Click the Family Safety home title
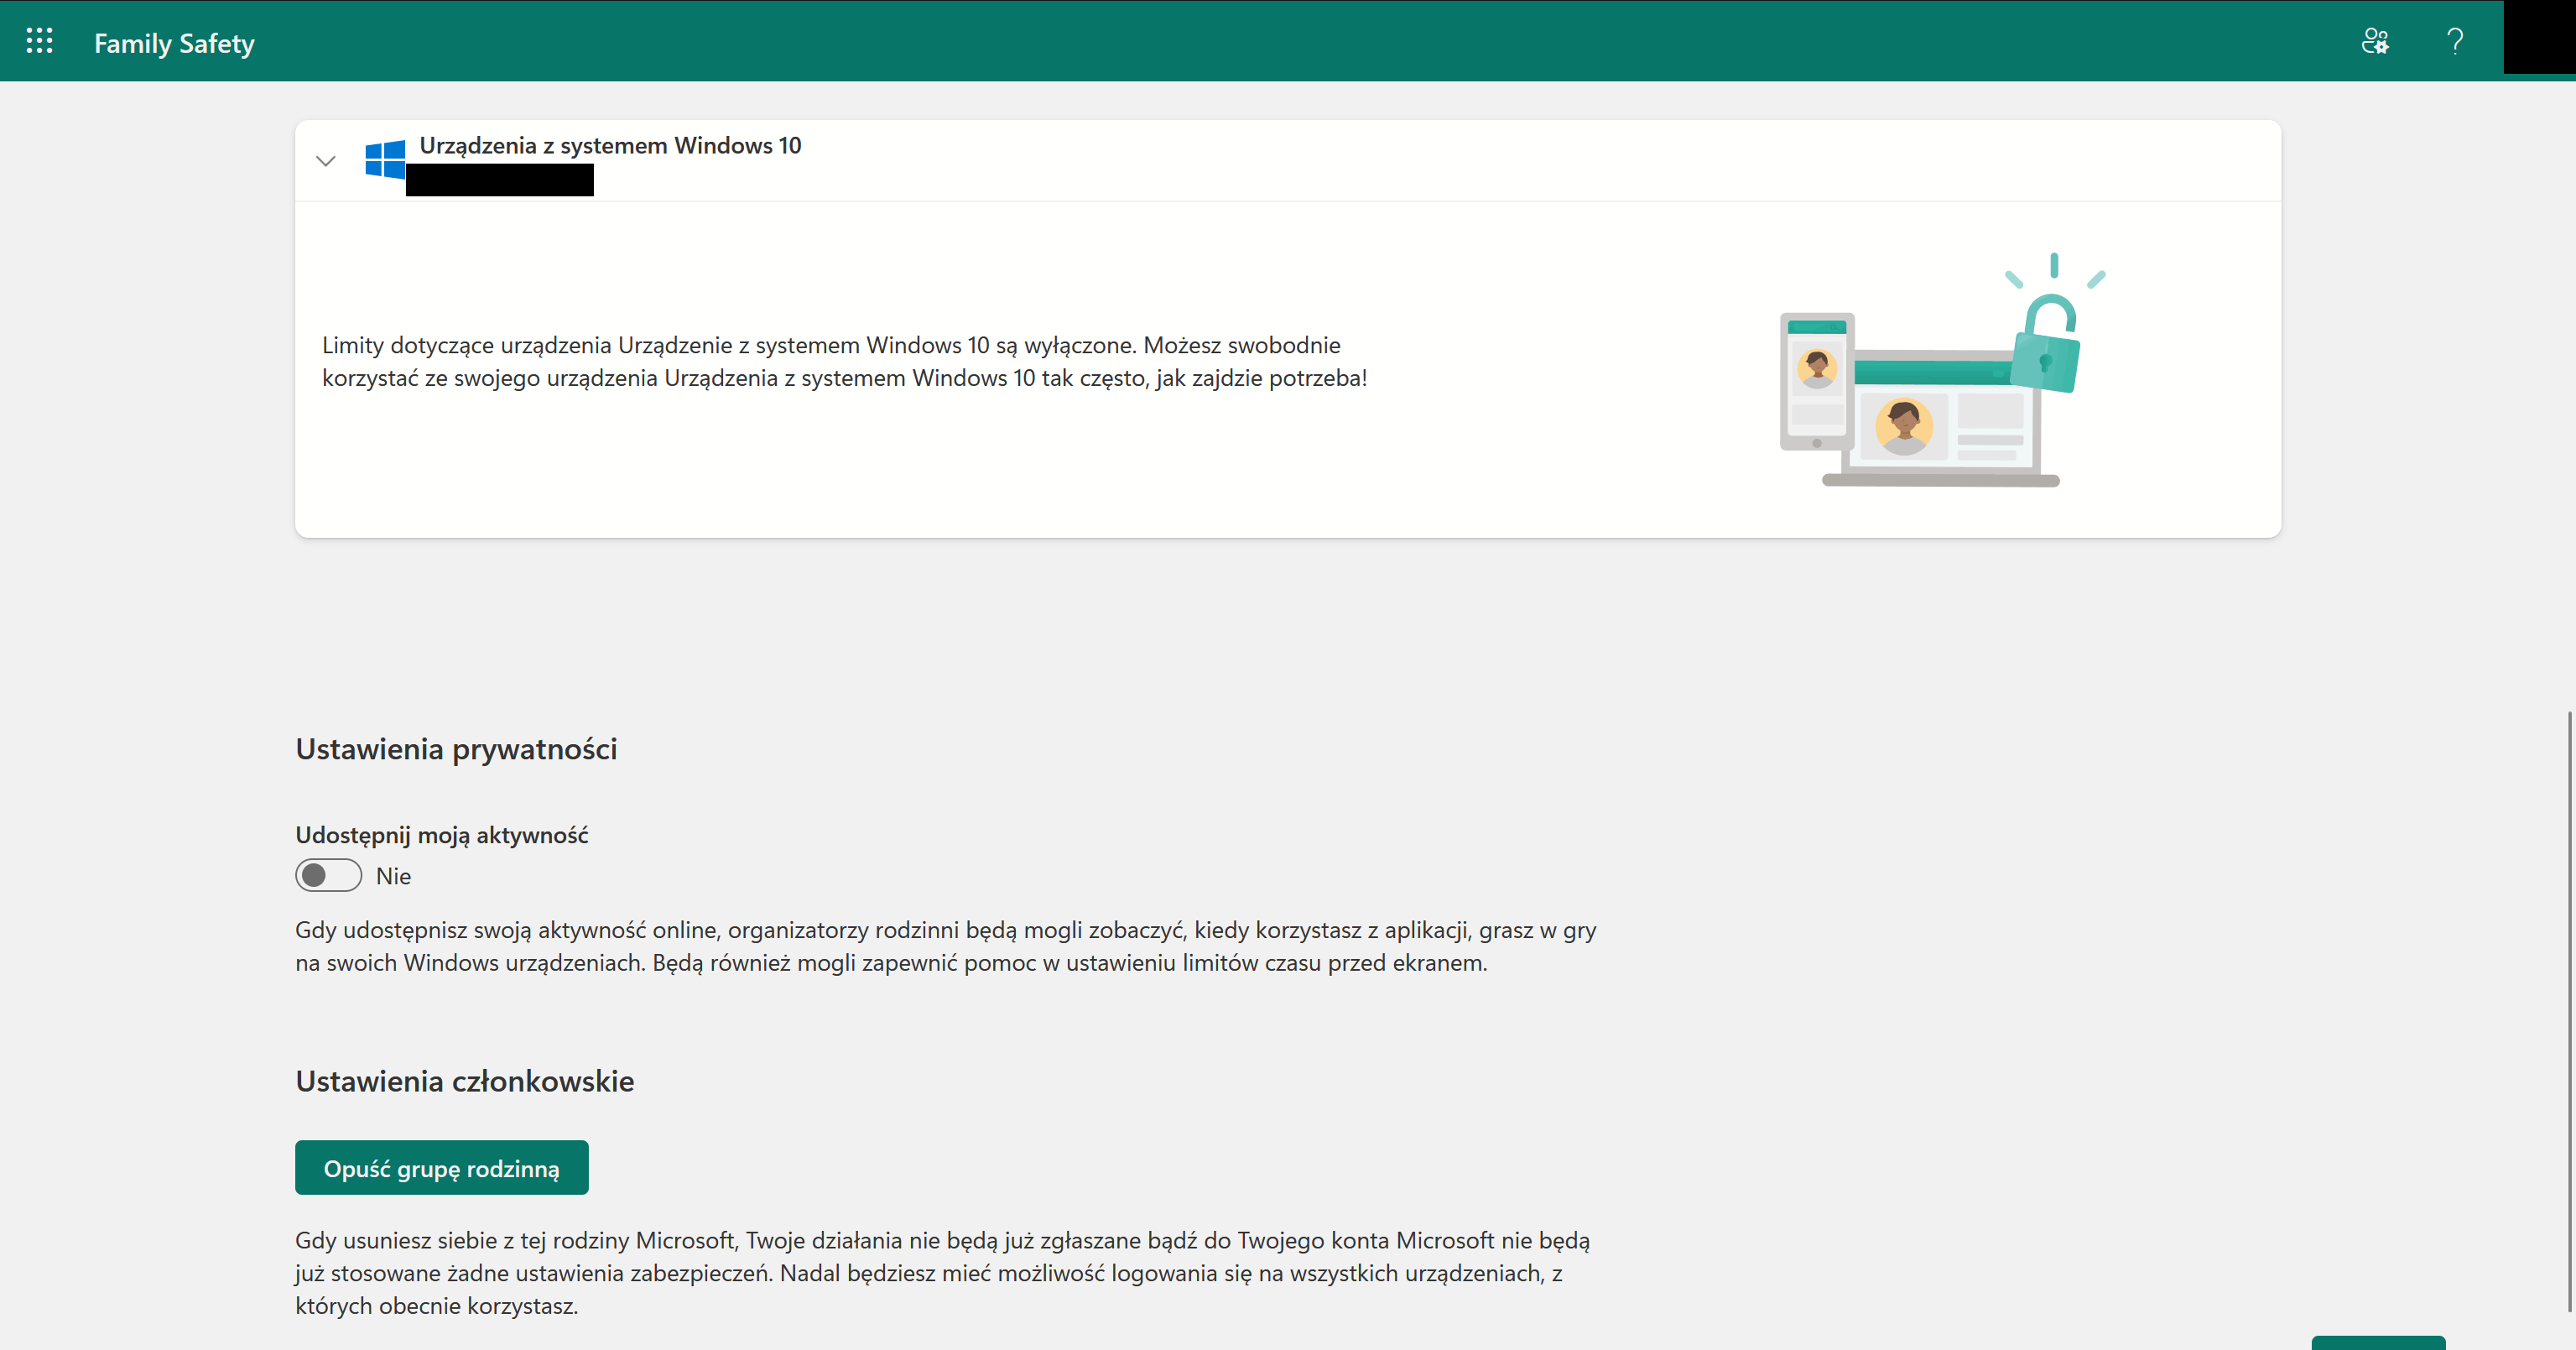 (174, 43)
